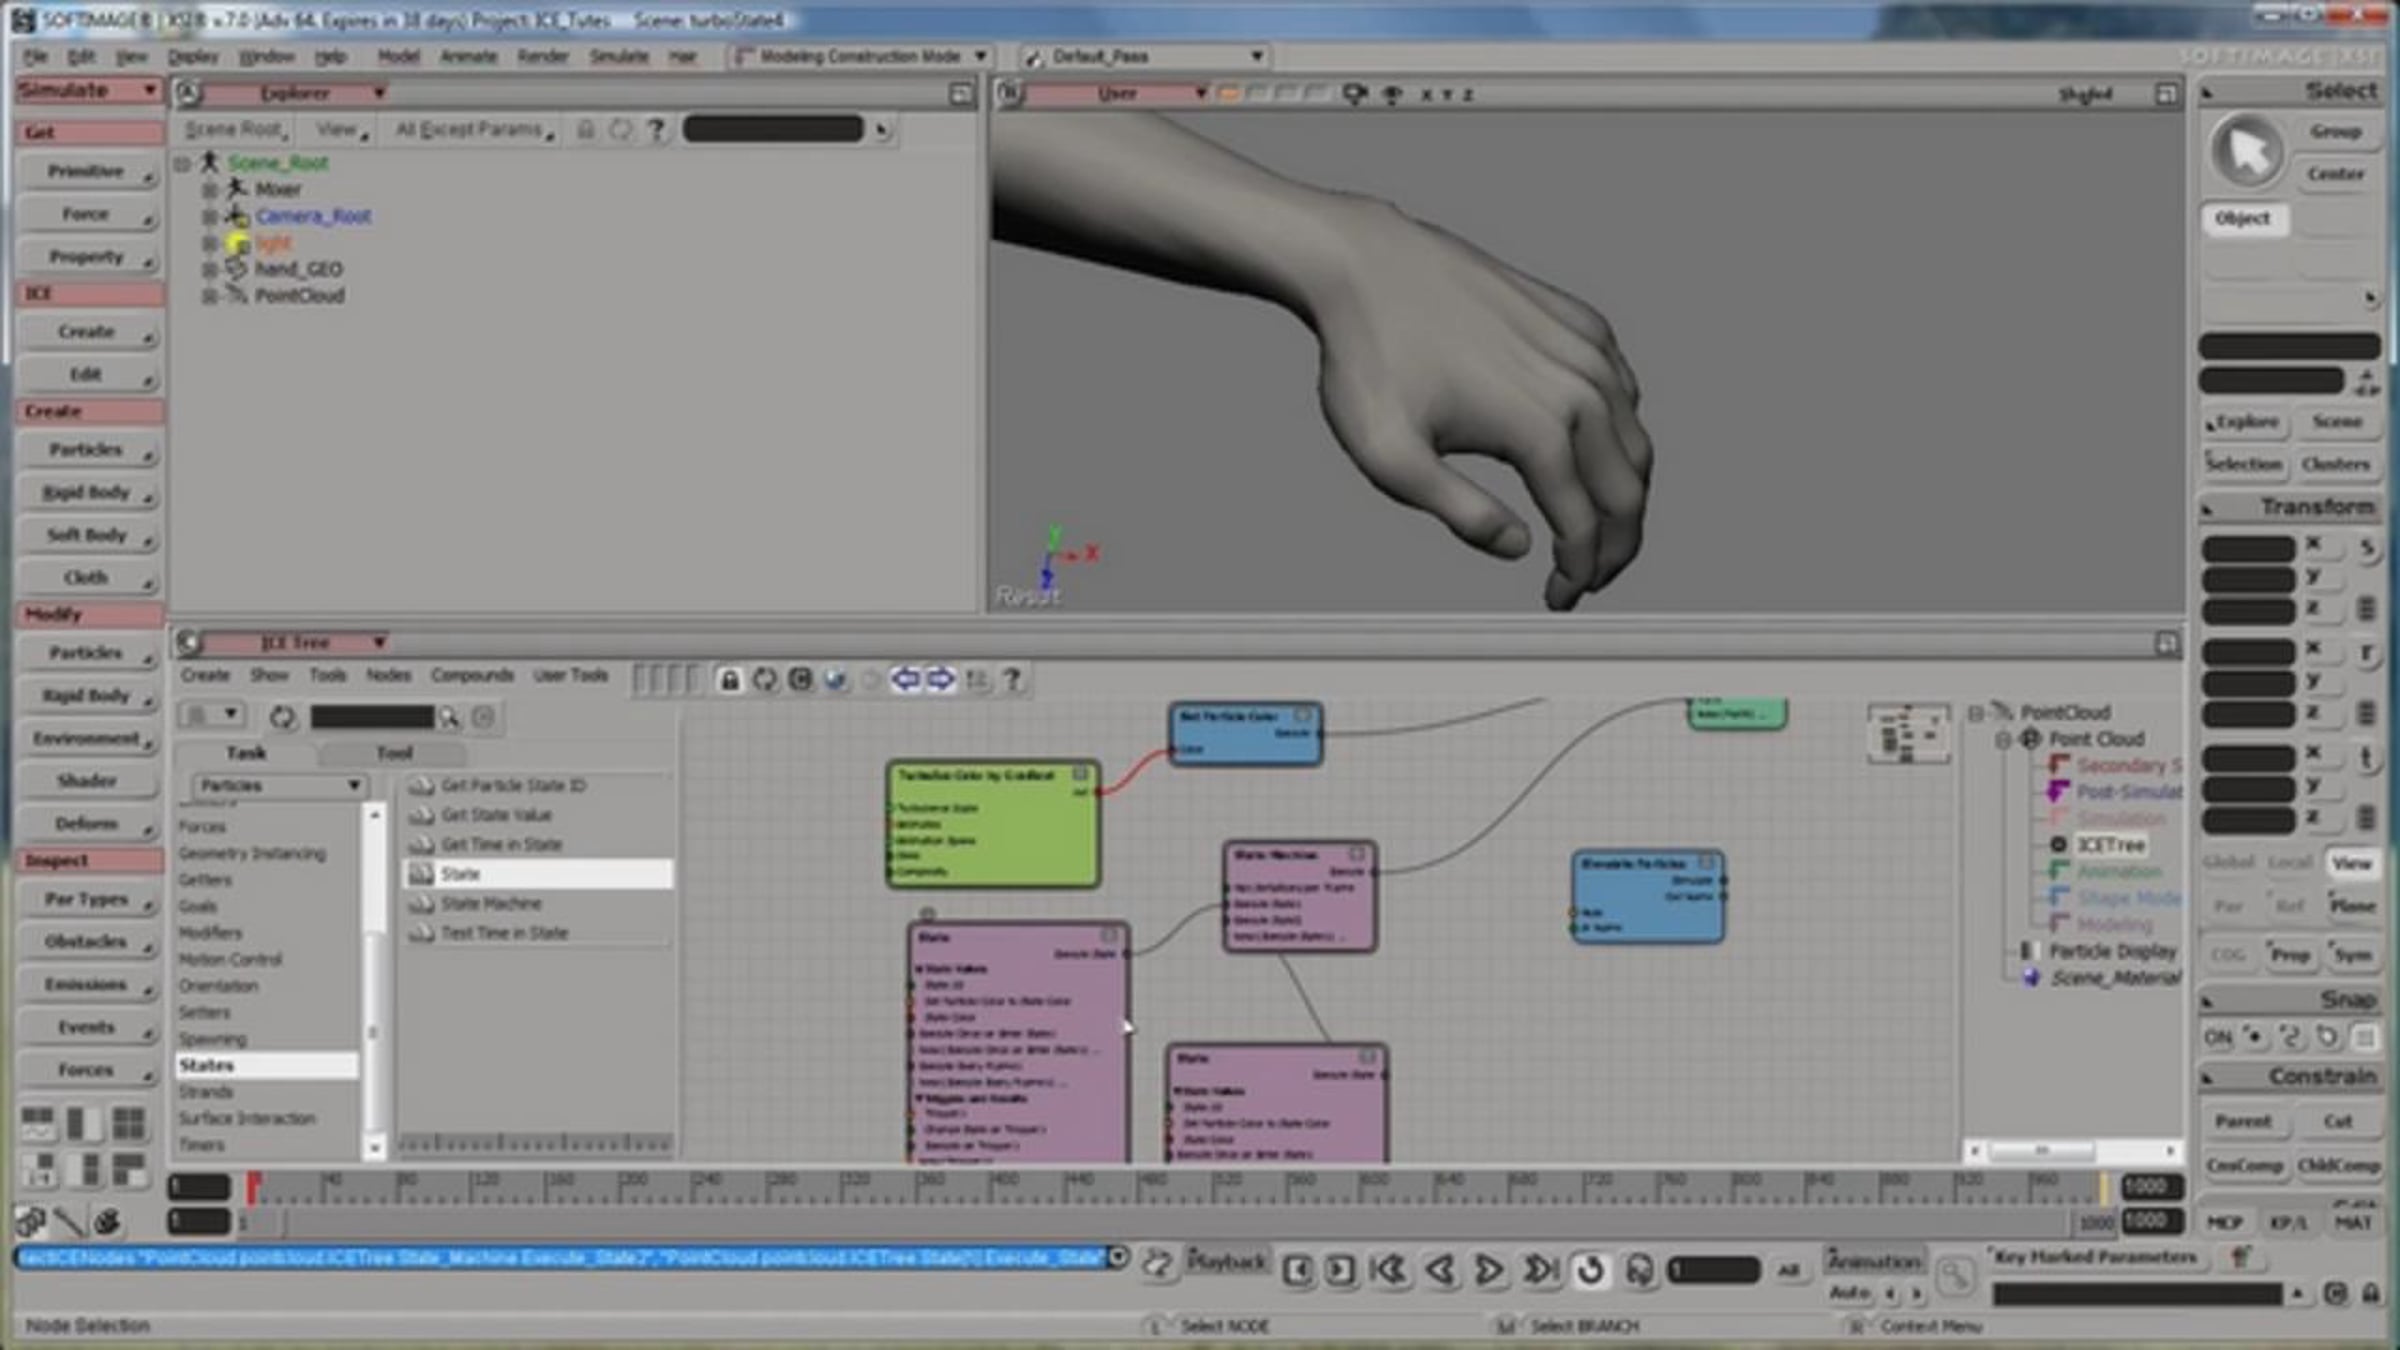
Task: Expand the Camera_Root node in Explorer
Action: tap(209, 216)
